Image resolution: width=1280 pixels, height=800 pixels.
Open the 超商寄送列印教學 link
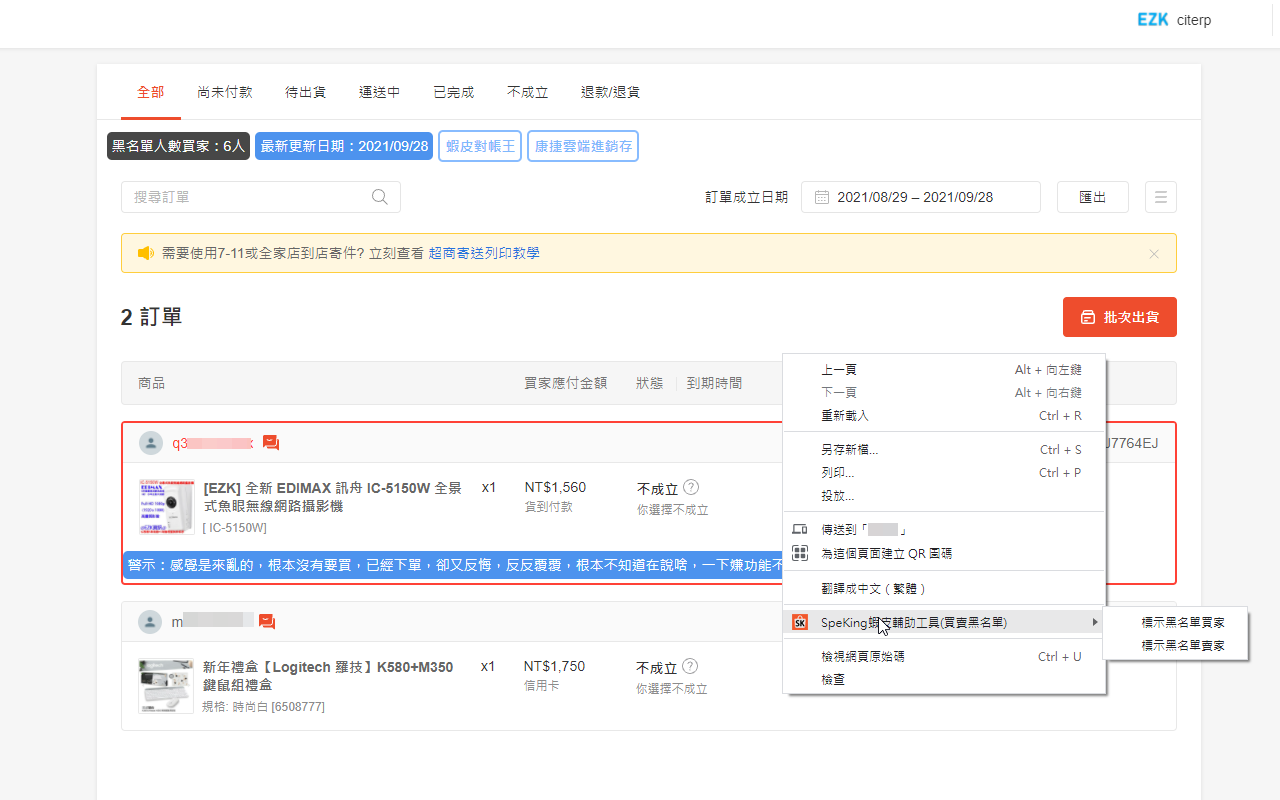pyautogui.click(x=484, y=254)
